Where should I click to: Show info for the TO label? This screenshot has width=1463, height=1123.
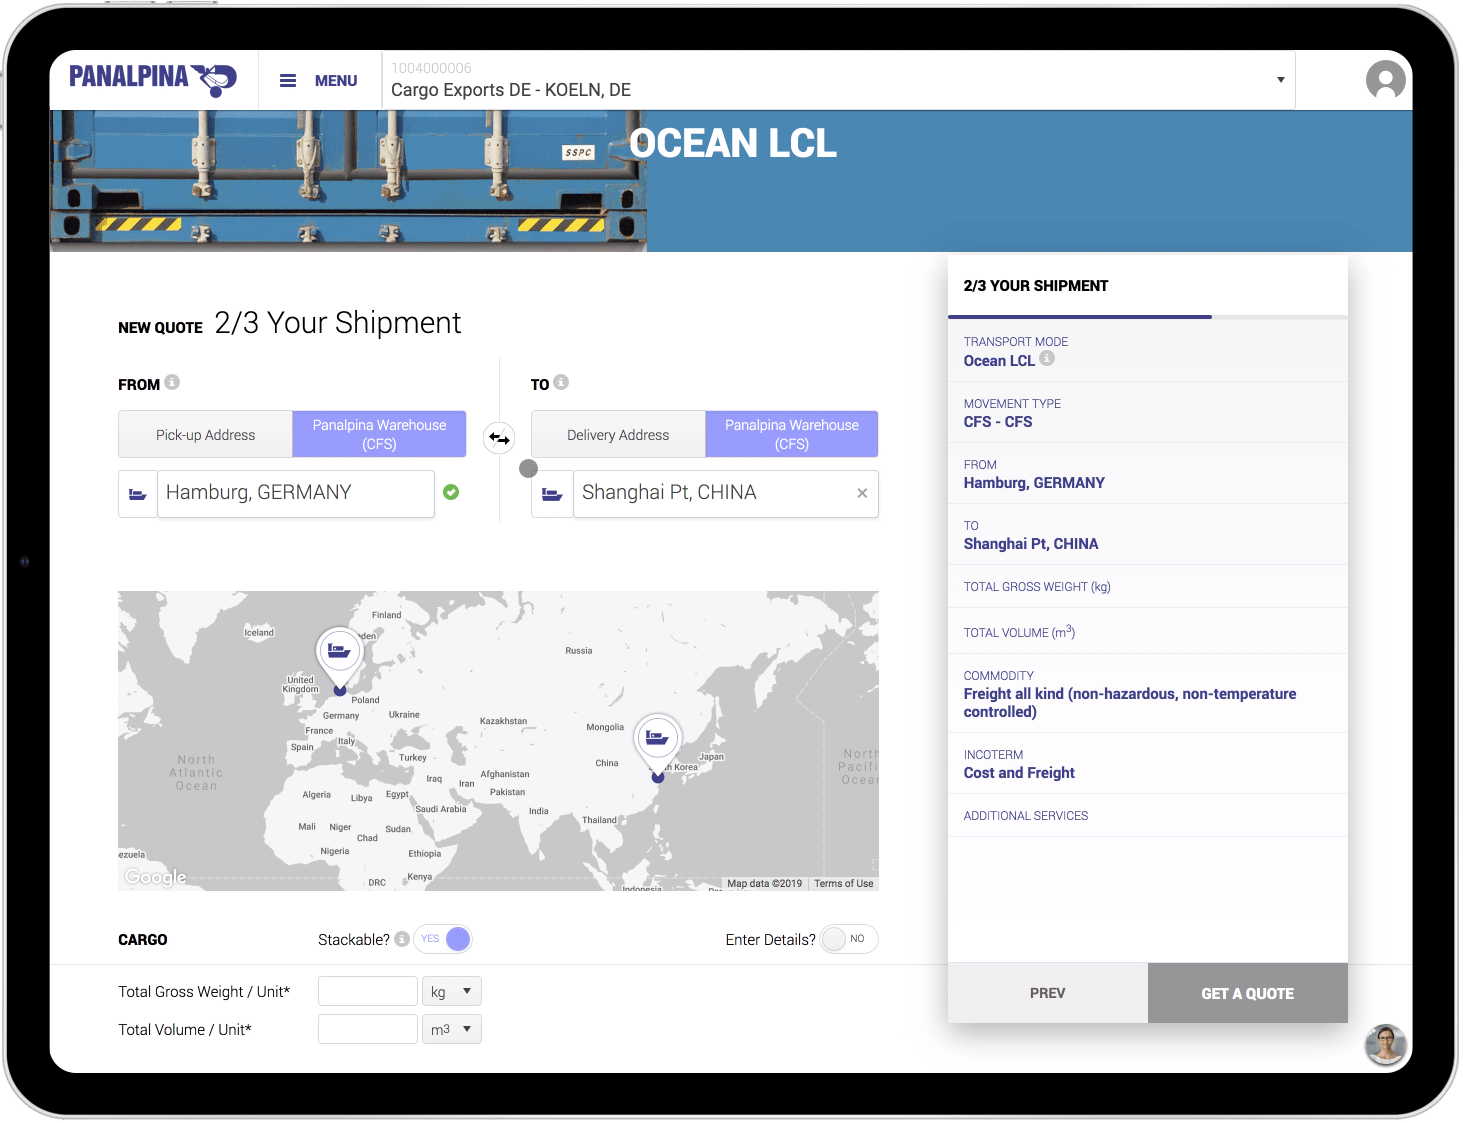[561, 382]
